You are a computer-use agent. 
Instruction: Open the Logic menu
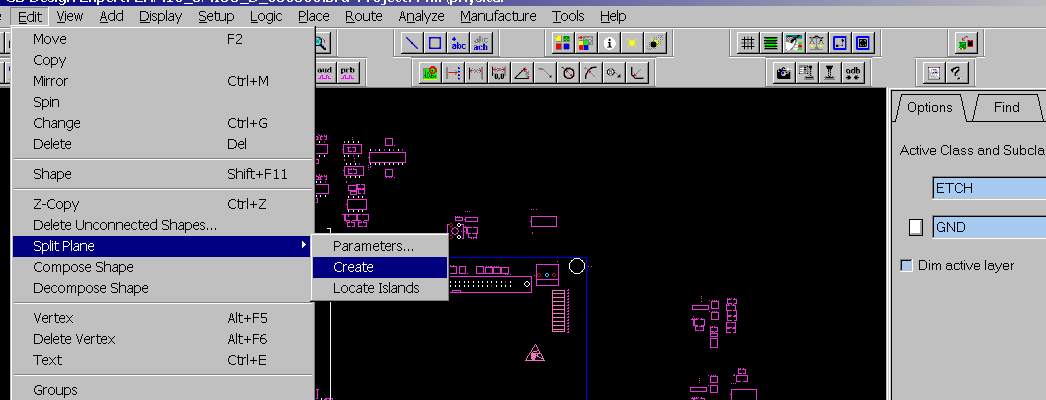point(266,16)
